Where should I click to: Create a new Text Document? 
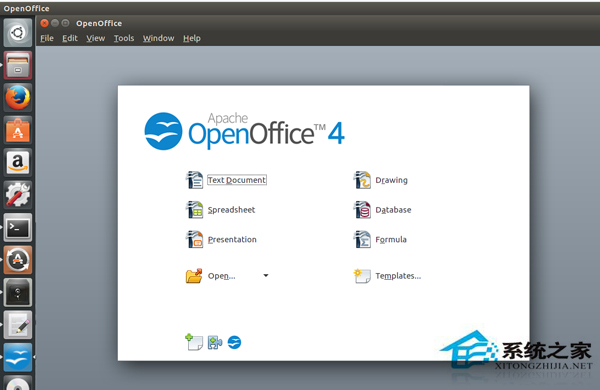(236, 180)
